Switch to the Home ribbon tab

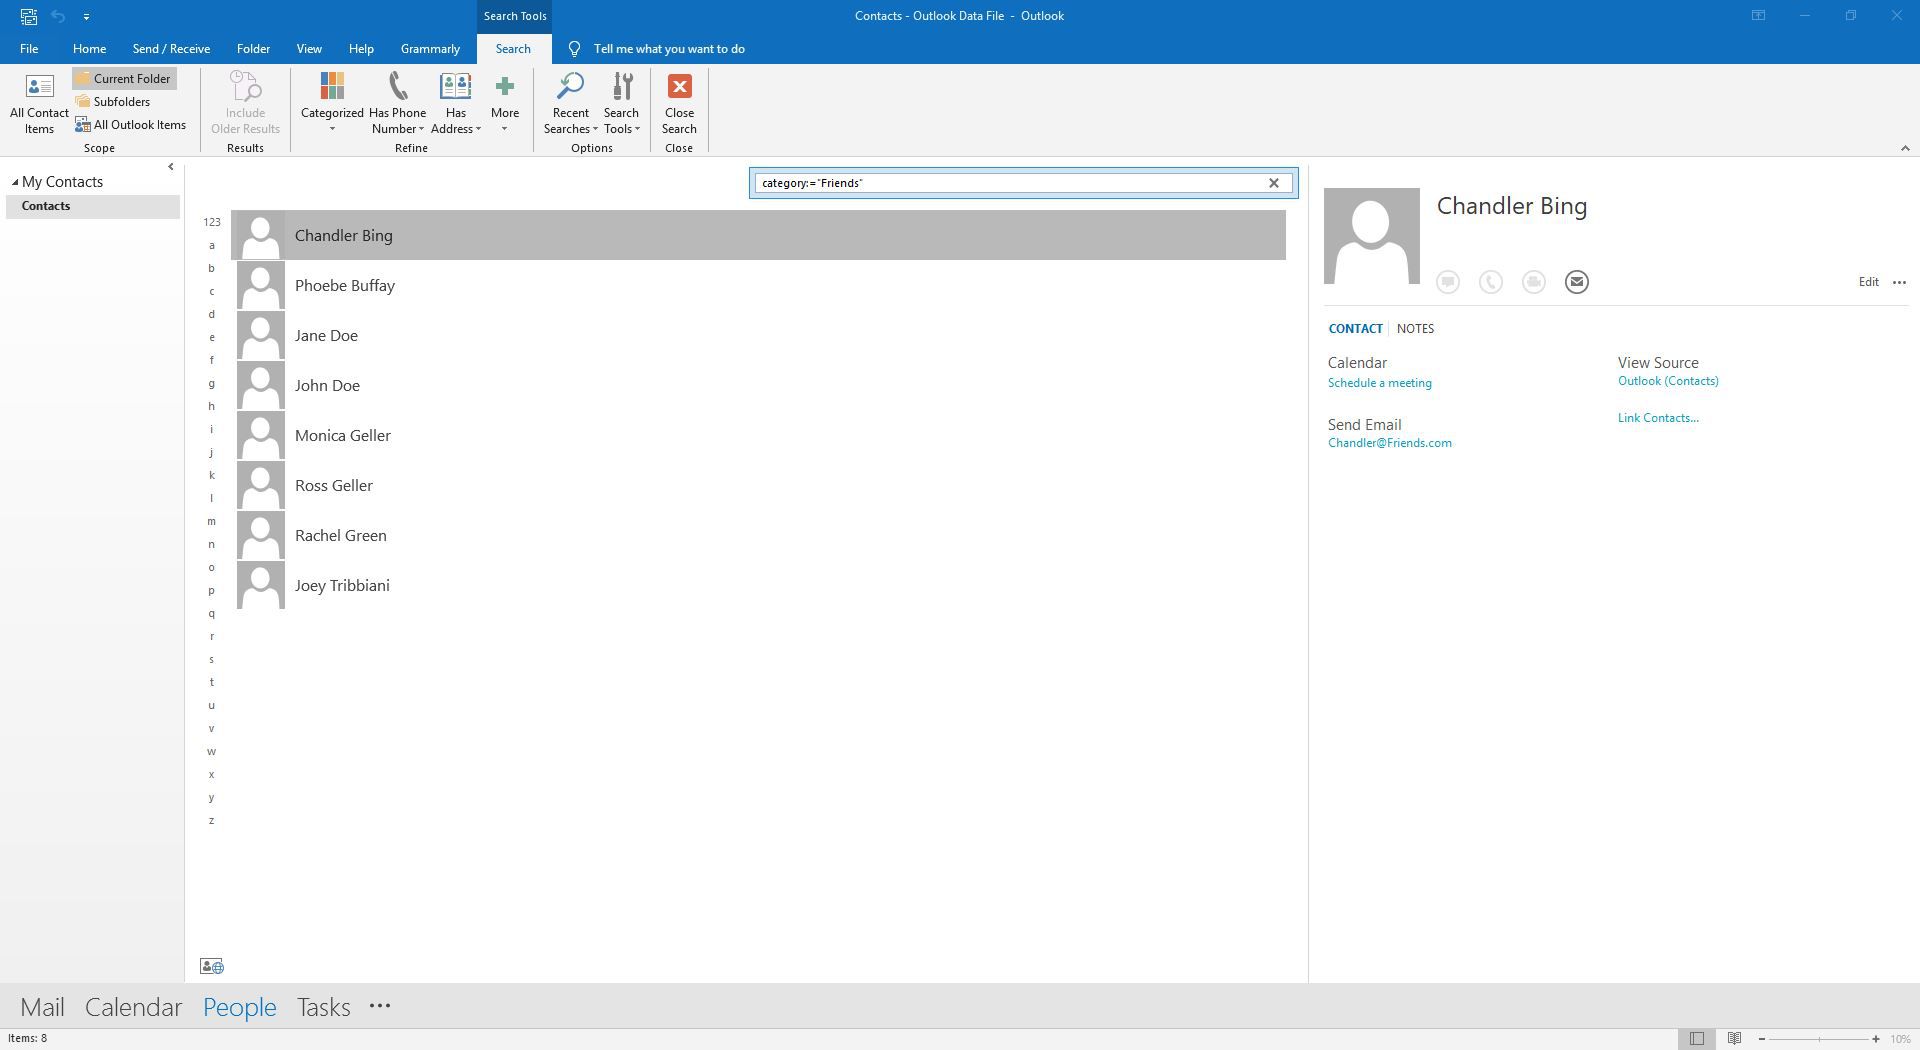coord(89,49)
